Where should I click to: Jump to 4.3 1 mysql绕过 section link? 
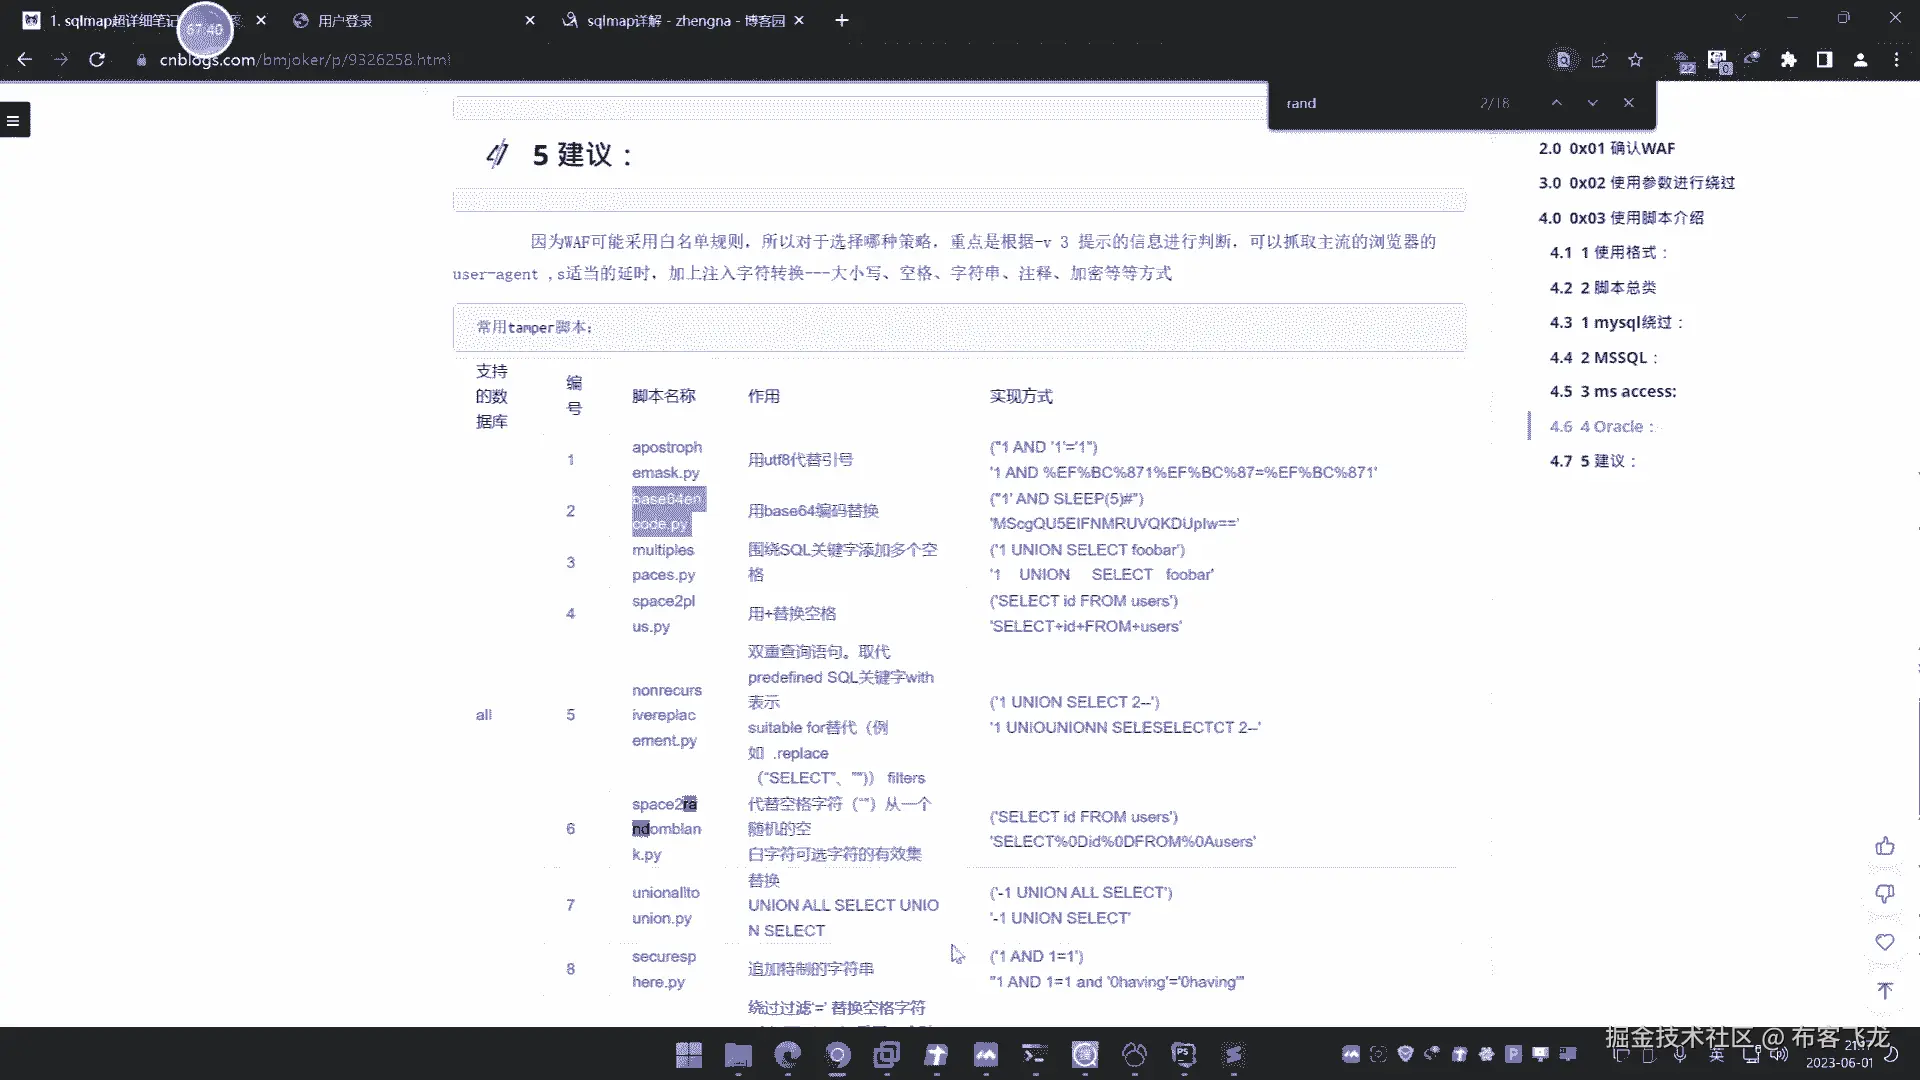1616,322
